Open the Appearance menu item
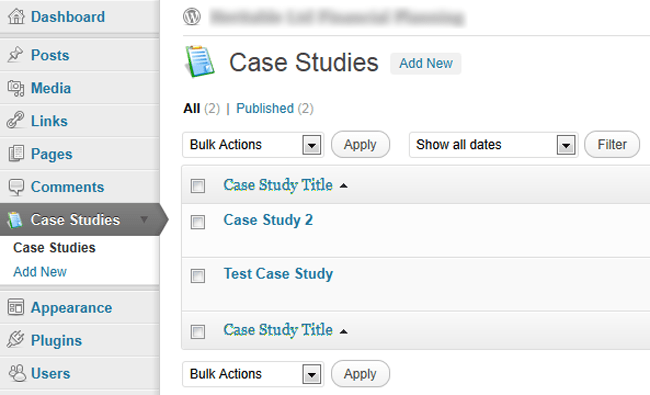Image resolution: width=650 pixels, height=395 pixels. tap(80, 308)
